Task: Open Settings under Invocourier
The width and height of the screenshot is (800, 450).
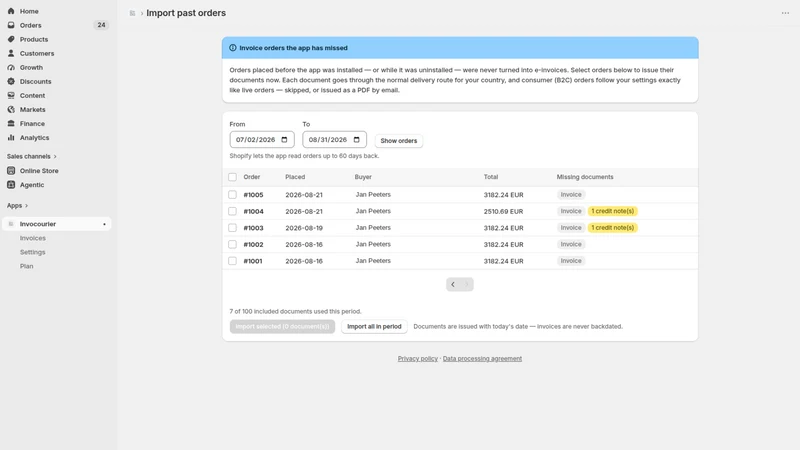Action: (x=33, y=252)
